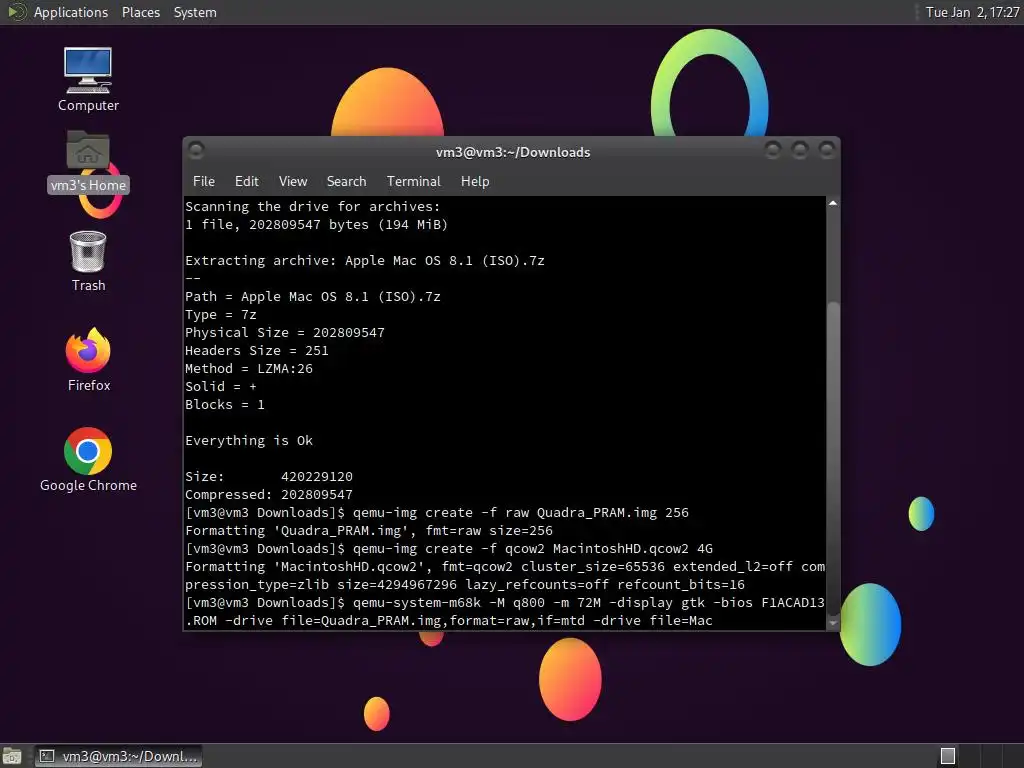Click the vm3@vm3:~/Downl... taskbar button
The image size is (1024, 768).
pyautogui.click(x=118, y=756)
